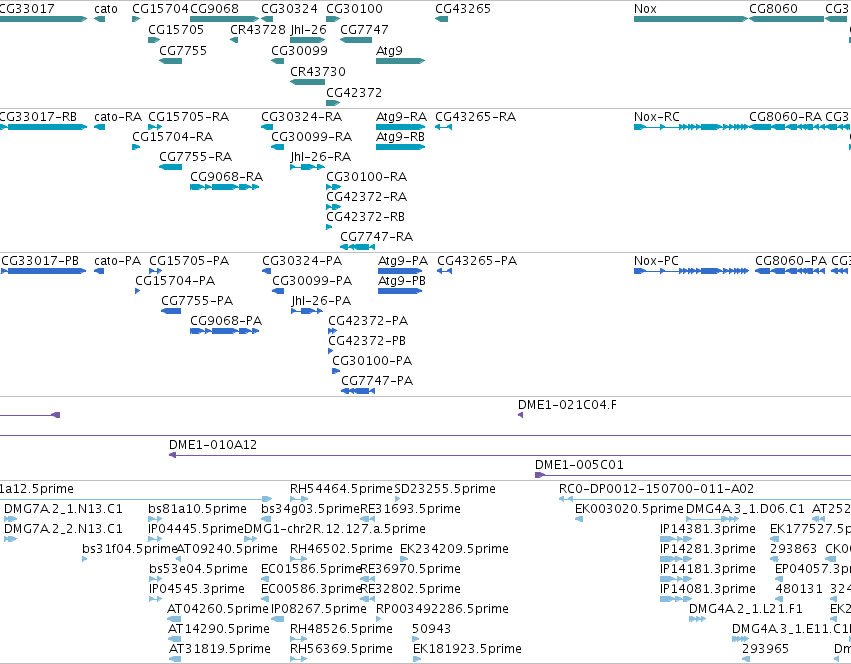Click the "Atg9" gene label

tap(389, 51)
